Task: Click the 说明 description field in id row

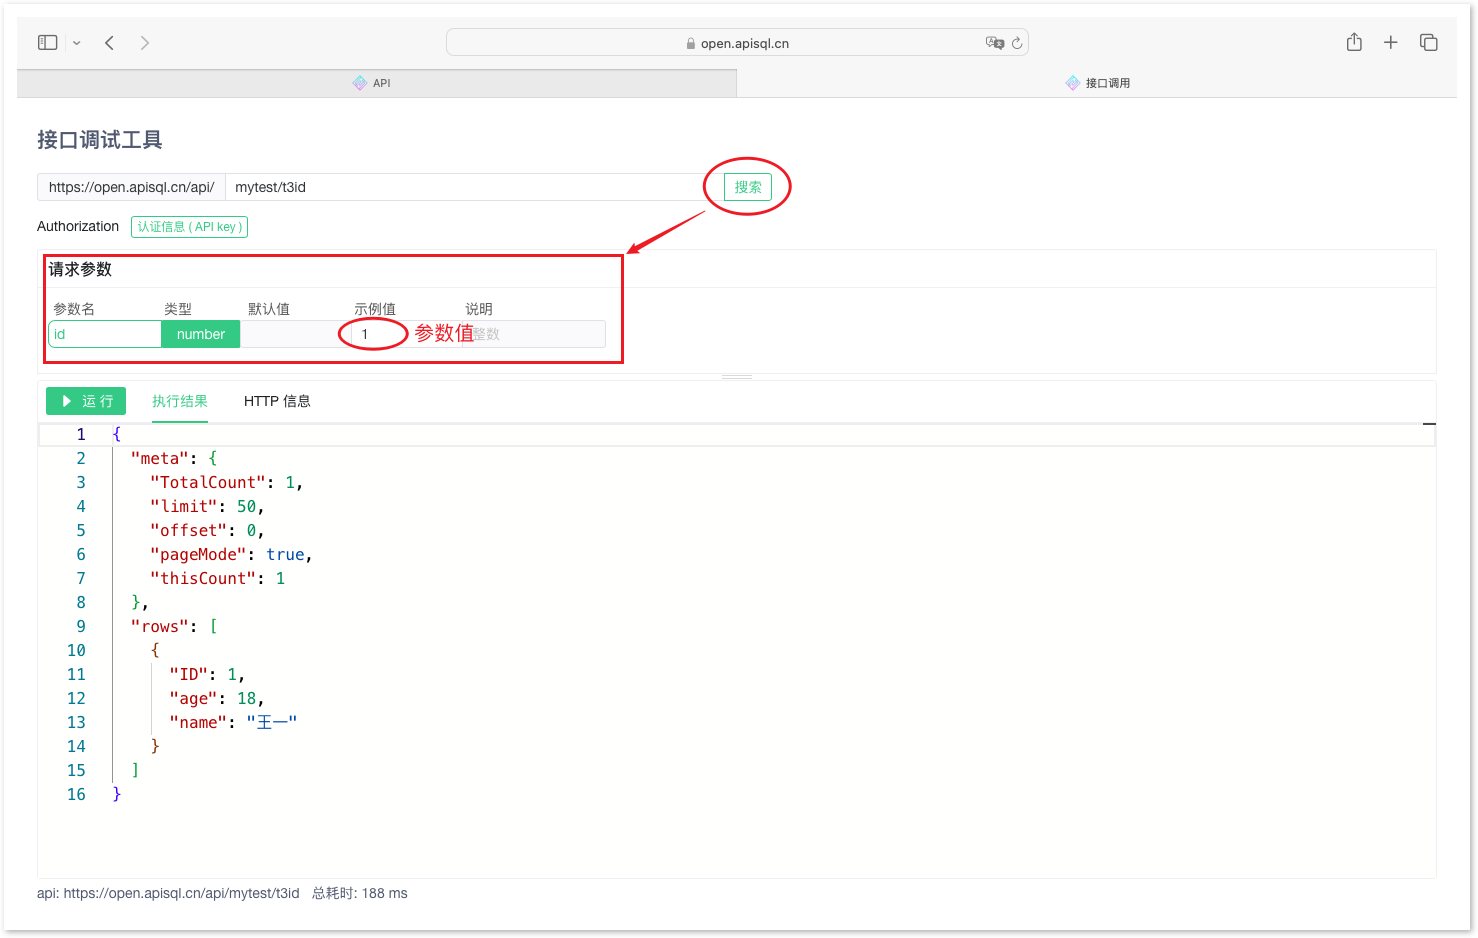Action: click(535, 334)
